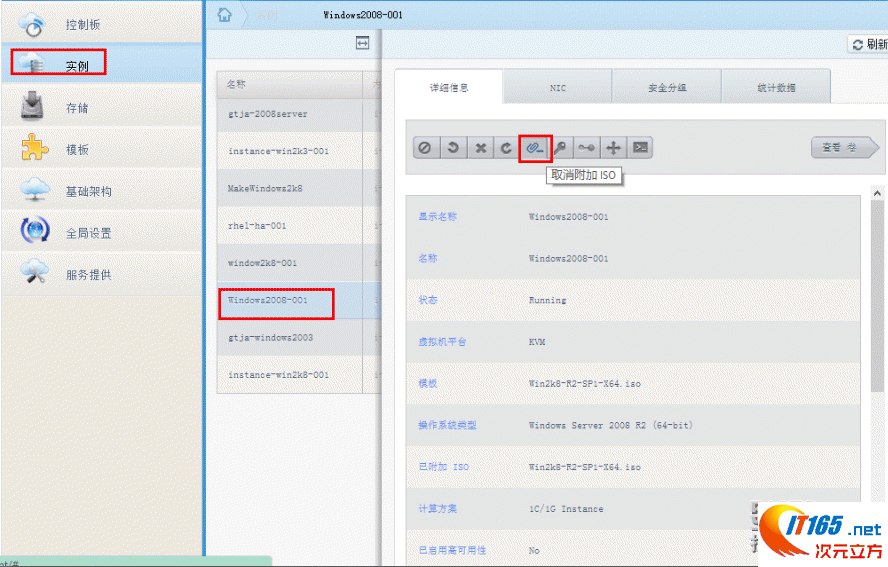Click the detach ISO paperclip icon

[535, 148]
